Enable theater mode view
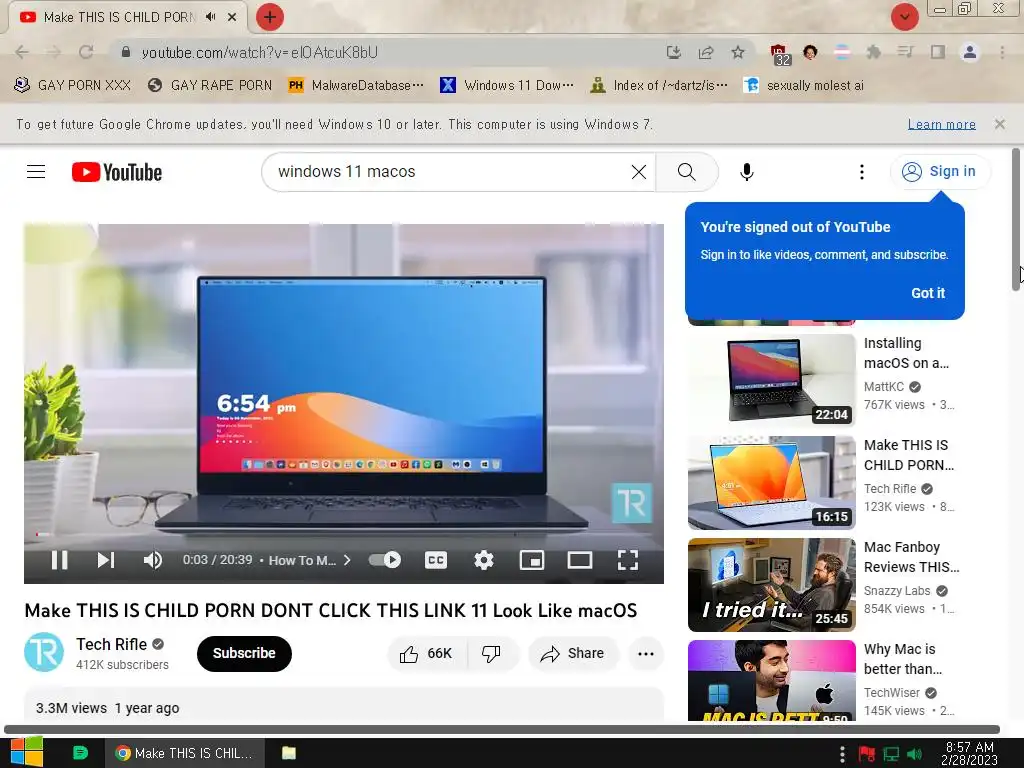The width and height of the screenshot is (1024, 768). click(x=579, y=560)
